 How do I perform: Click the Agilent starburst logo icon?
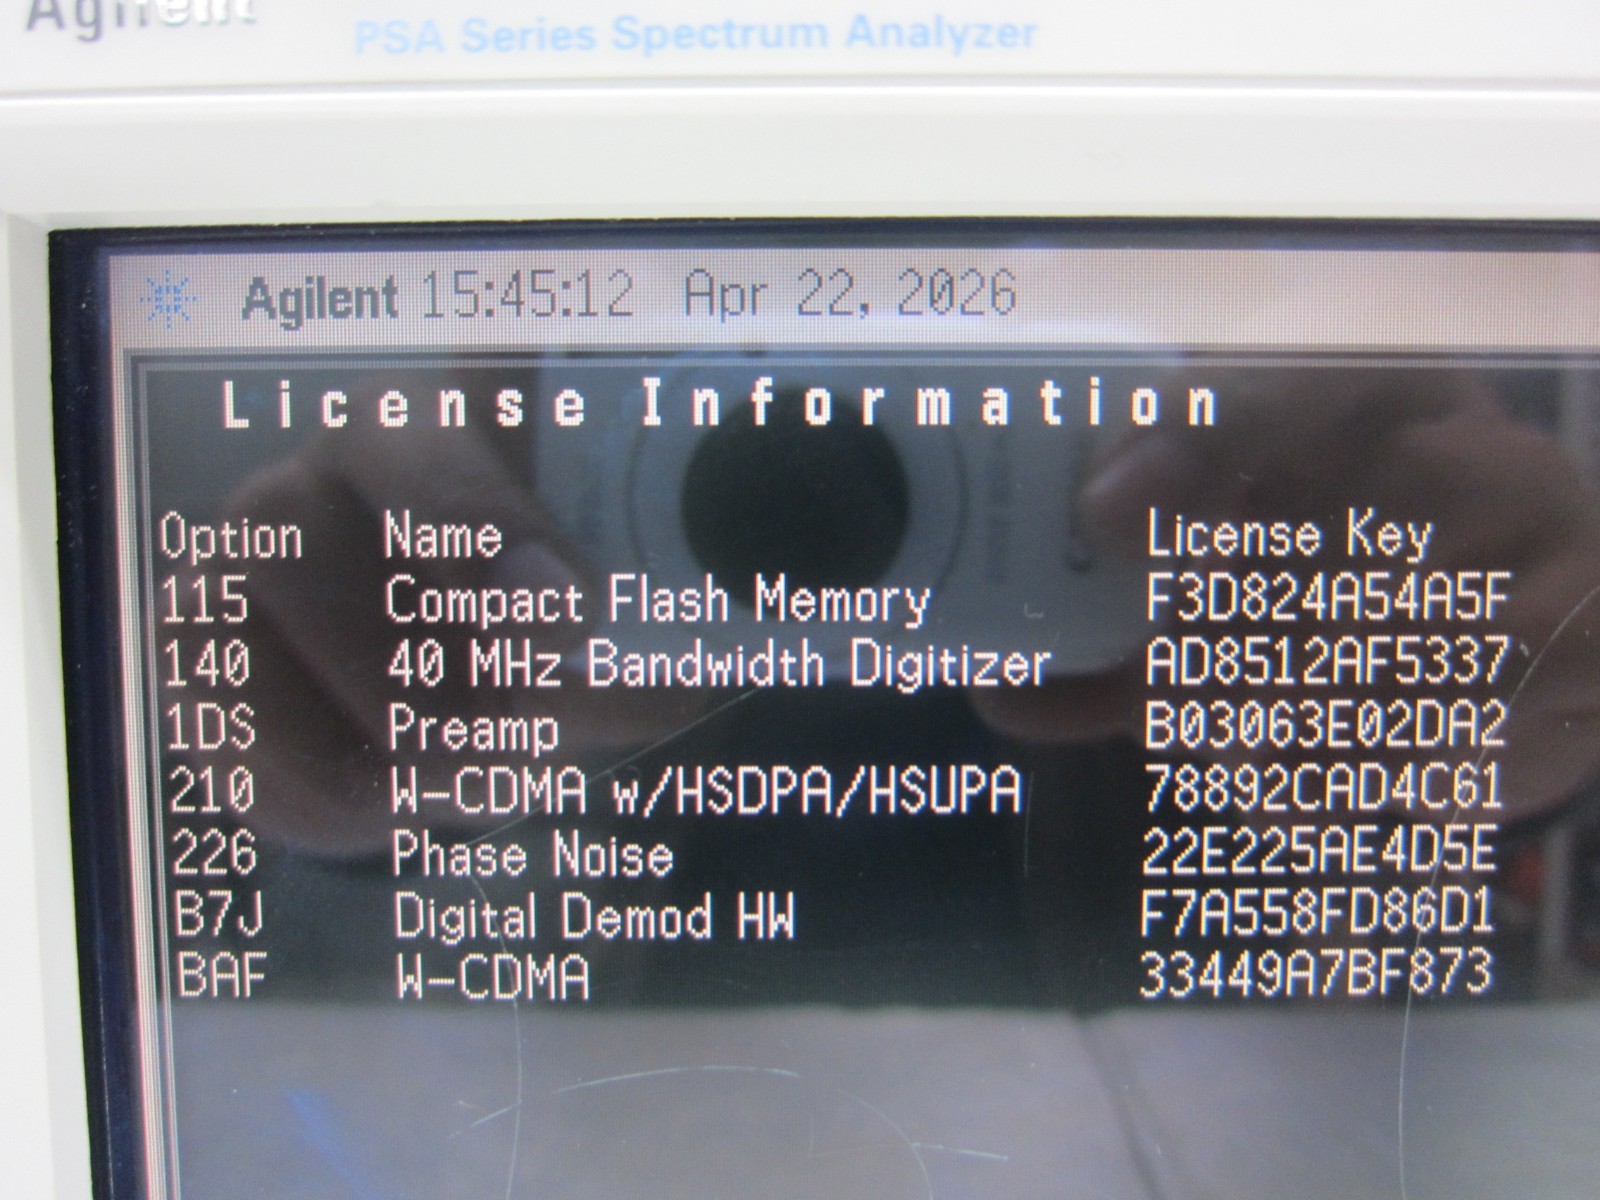pos(169,297)
